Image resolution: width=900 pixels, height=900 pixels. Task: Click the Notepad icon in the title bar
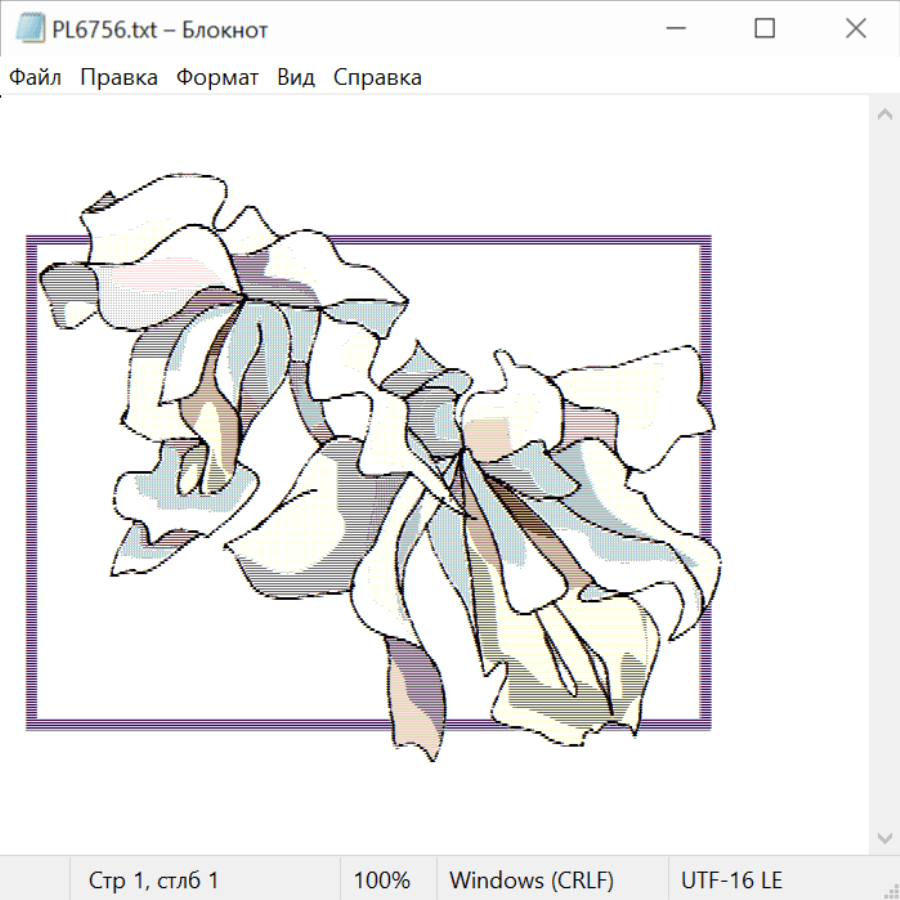[x=30, y=29]
